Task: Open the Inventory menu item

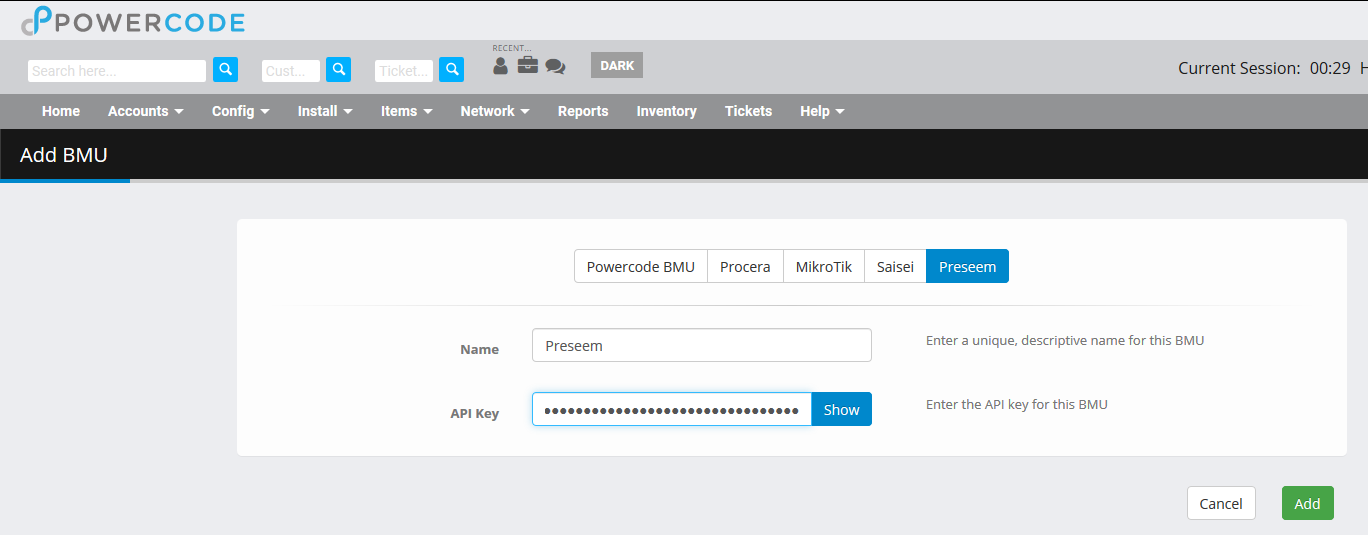Action: [x=667, y=111]
